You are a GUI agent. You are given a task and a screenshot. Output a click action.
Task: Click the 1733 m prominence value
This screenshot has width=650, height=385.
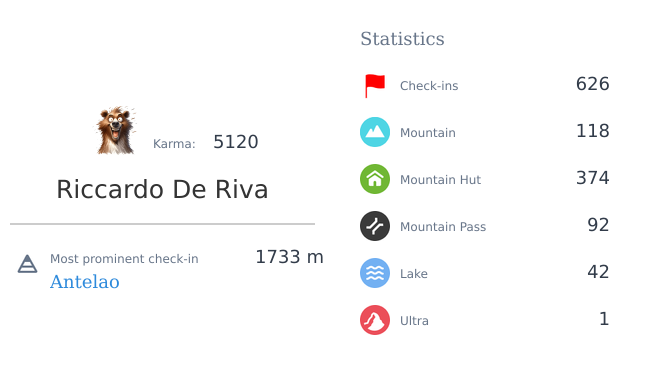point(289,257)
